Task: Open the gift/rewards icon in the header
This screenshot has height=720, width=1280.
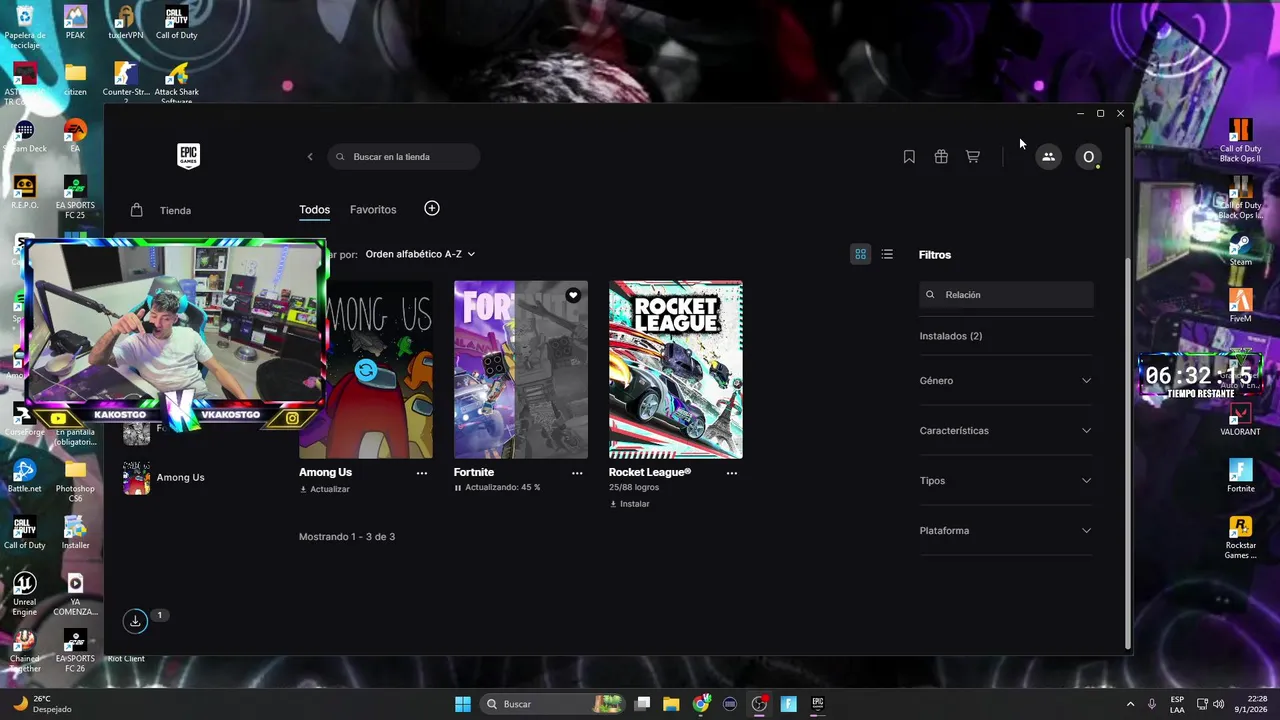Action: tap(941, 157)
